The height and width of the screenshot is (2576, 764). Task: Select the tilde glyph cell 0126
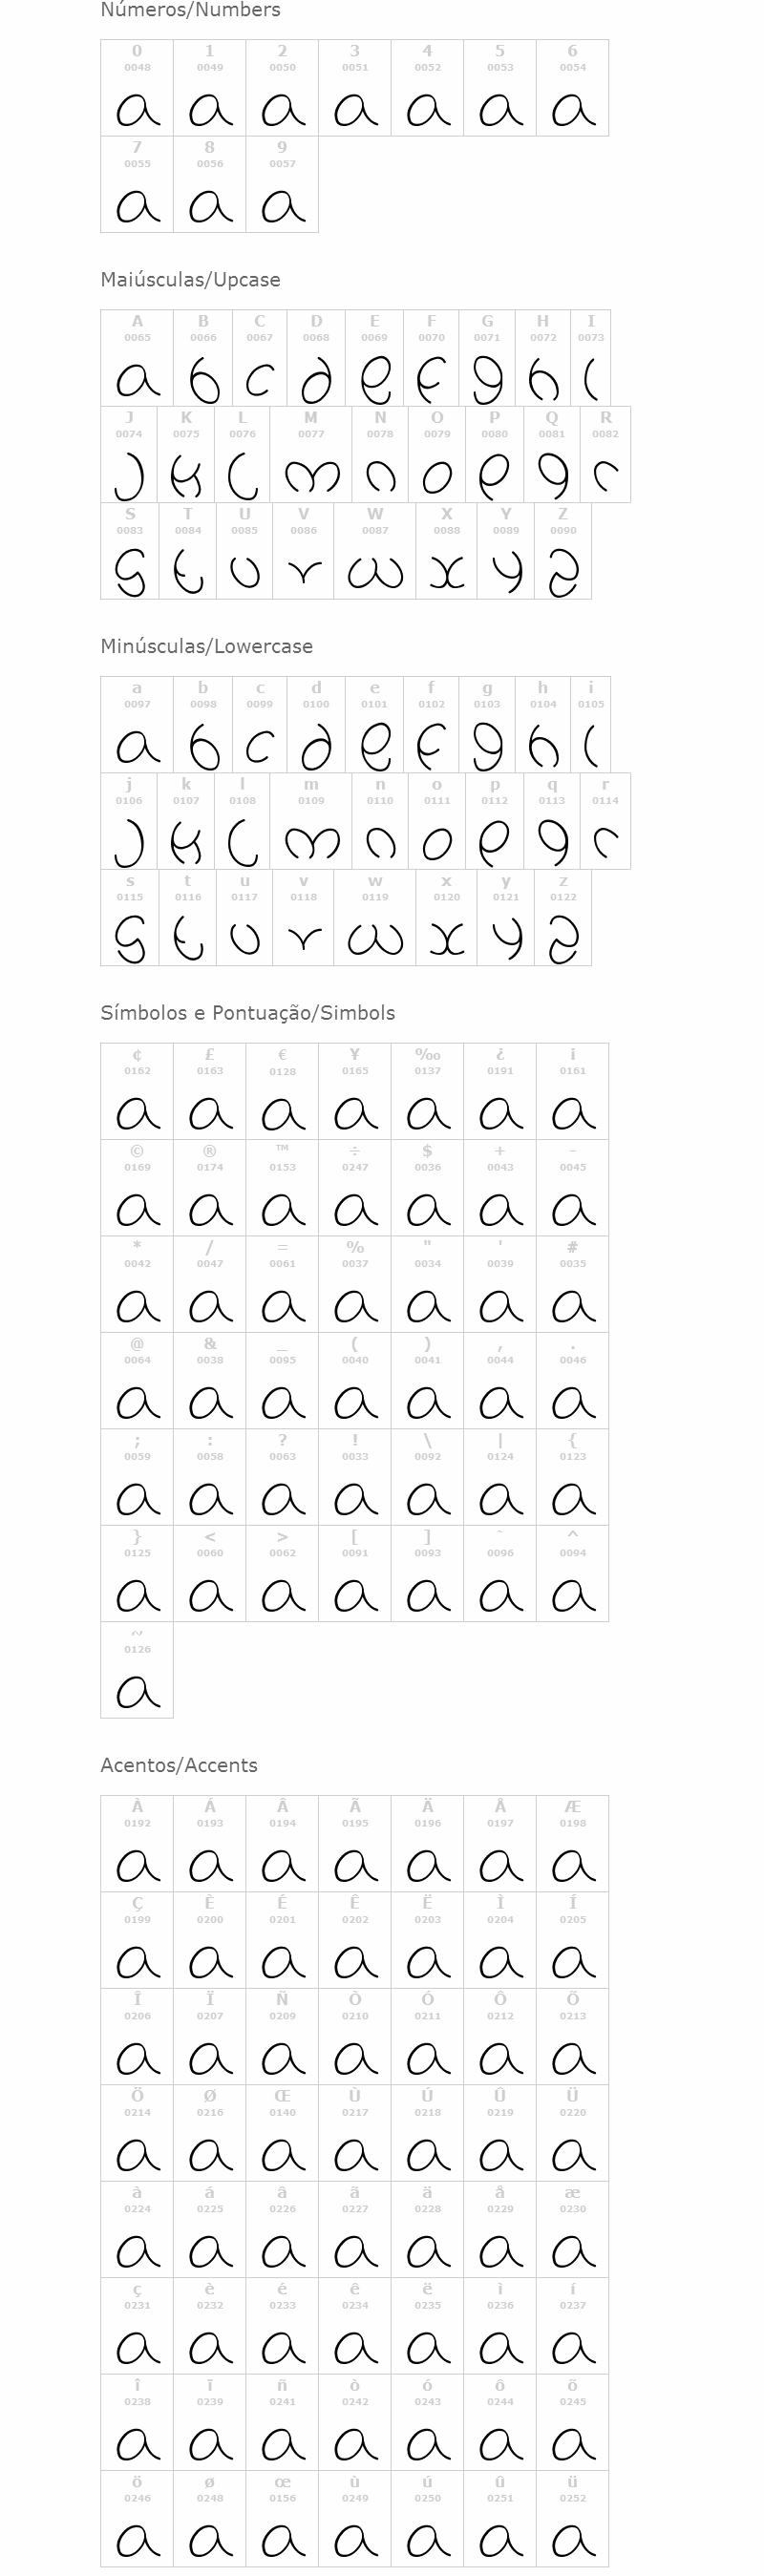pos(137,1670)
